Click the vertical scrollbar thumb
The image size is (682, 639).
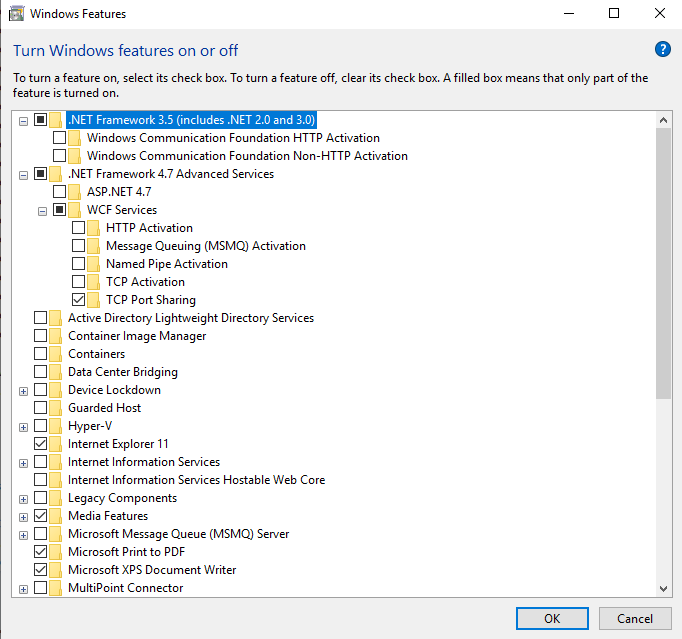(x=663, y=263)
